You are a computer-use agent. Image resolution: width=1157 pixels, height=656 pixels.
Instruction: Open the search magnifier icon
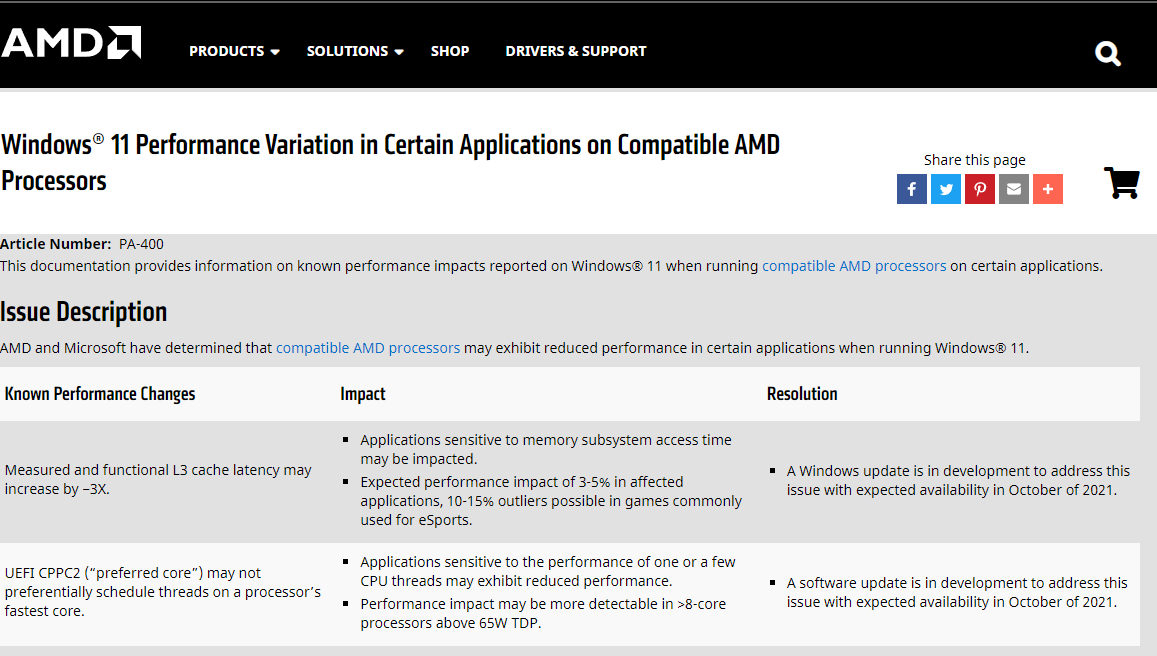1108,53
